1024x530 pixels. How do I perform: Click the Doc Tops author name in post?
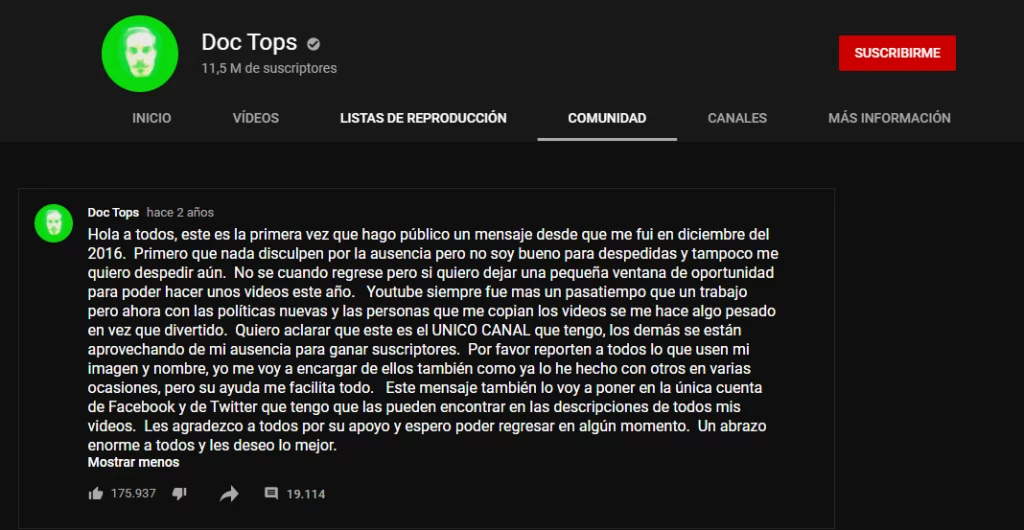pyautogui.click(x=113, y=213)
